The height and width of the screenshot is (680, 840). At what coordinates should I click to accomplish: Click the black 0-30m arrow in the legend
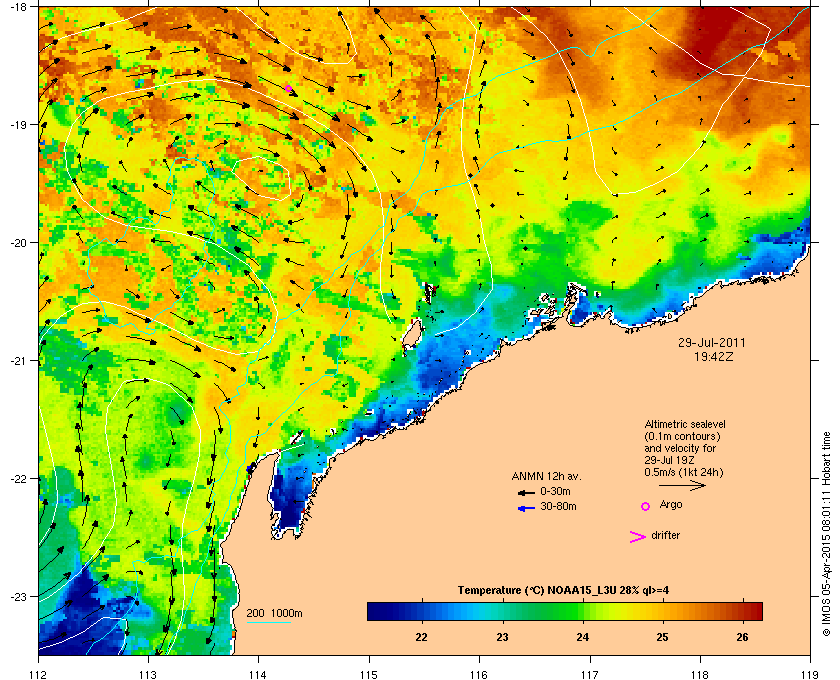coord(526,492)
